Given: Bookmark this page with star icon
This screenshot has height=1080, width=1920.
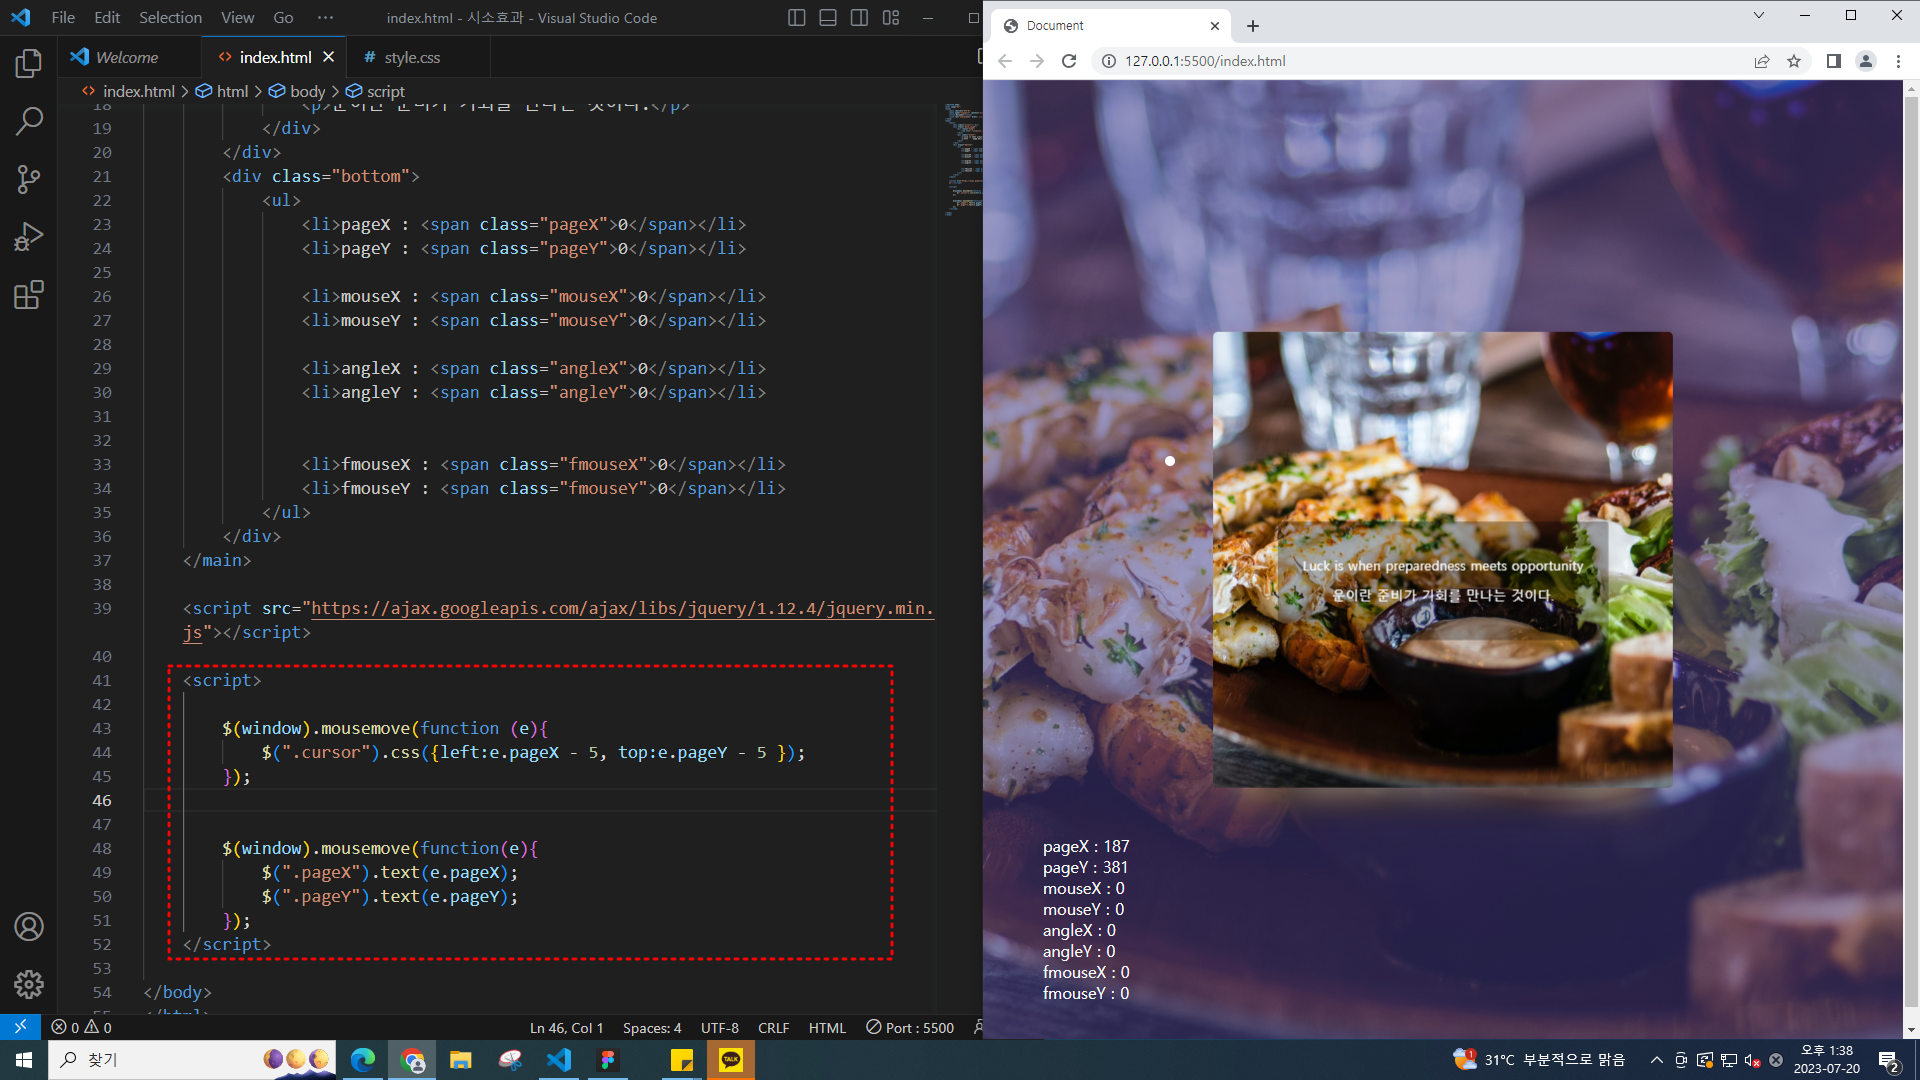Looking at the screenshot, I should tap(1794, 61).
